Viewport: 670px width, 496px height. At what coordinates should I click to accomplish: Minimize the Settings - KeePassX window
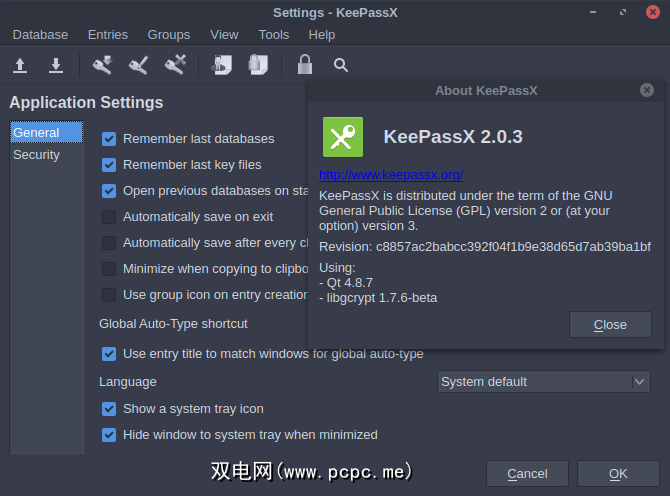pos(593,12)
